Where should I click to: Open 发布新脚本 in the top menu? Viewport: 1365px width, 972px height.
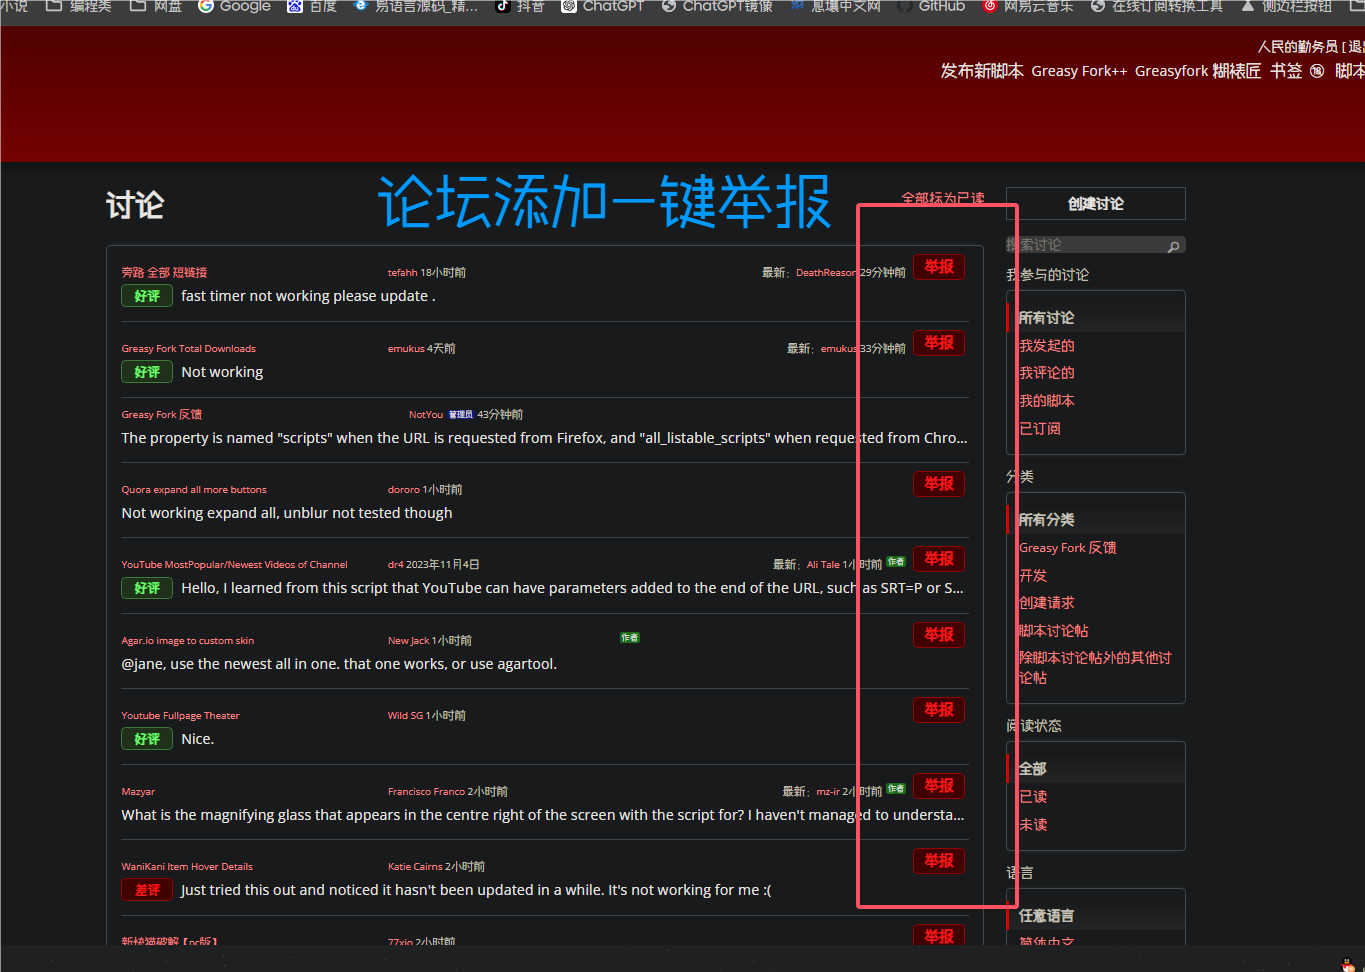coord(982,70)
